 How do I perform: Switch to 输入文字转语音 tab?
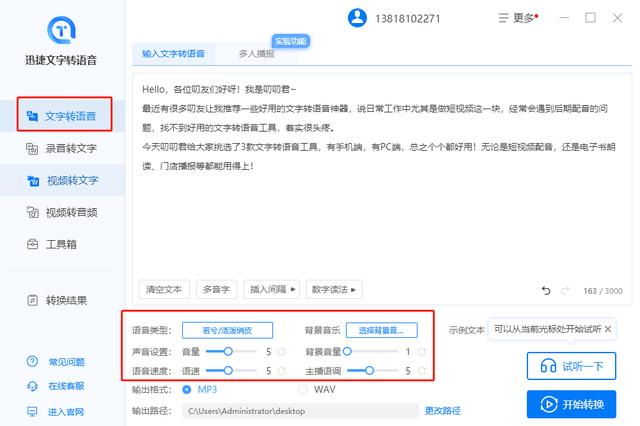(173, 54)
